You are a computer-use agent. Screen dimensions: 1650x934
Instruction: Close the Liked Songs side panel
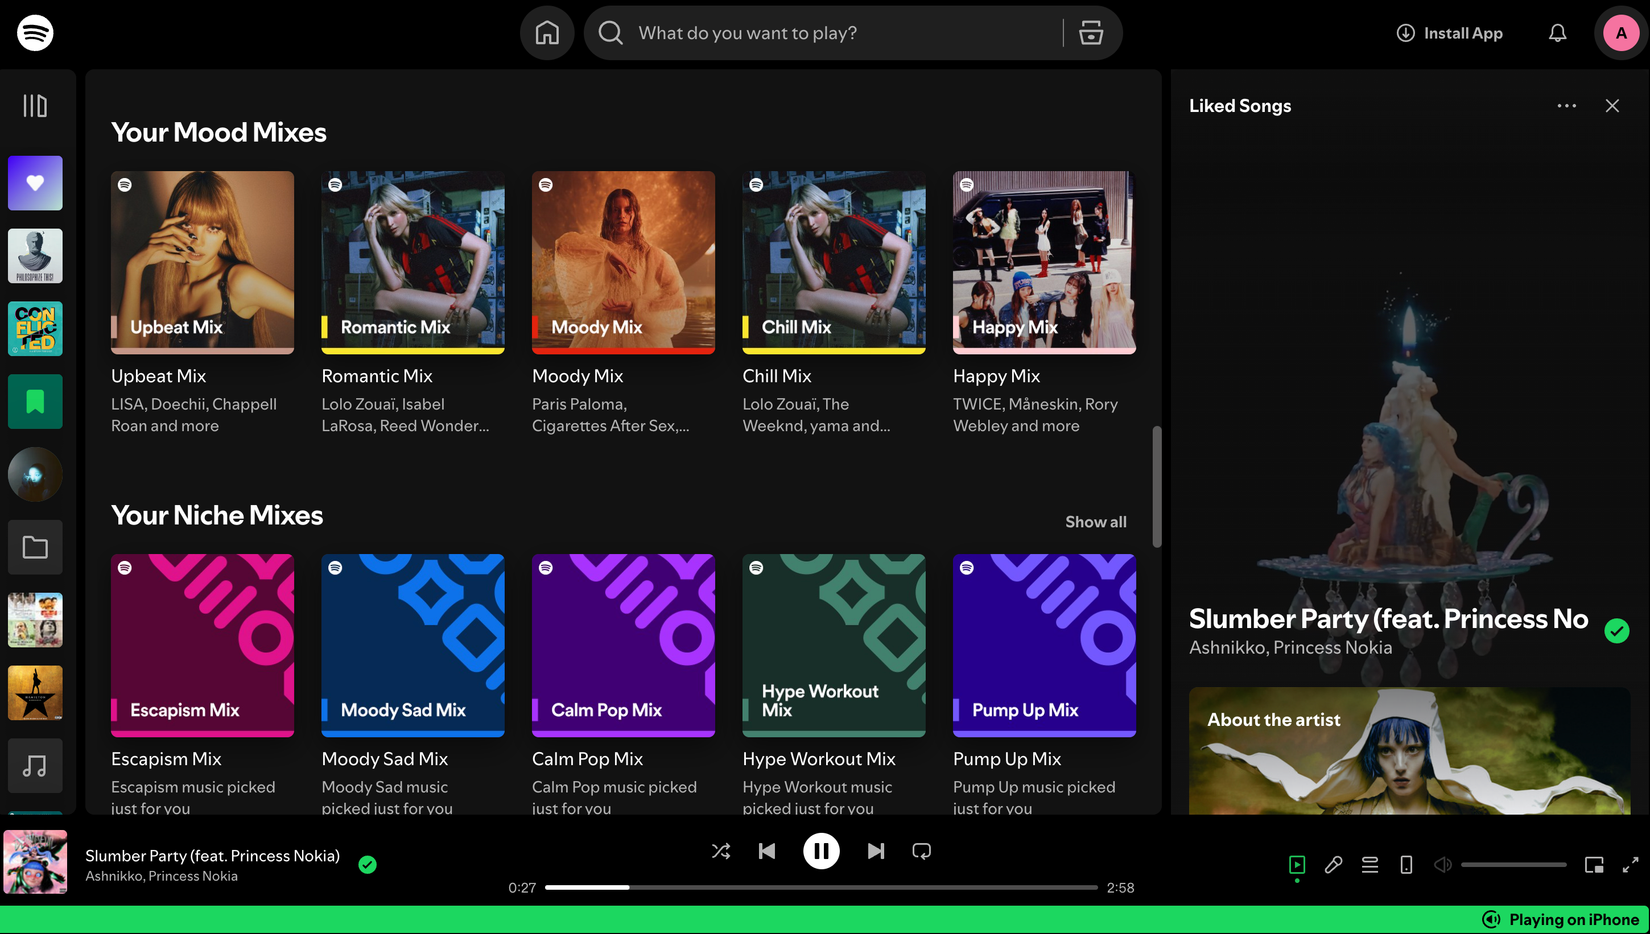coord(1613,105)
